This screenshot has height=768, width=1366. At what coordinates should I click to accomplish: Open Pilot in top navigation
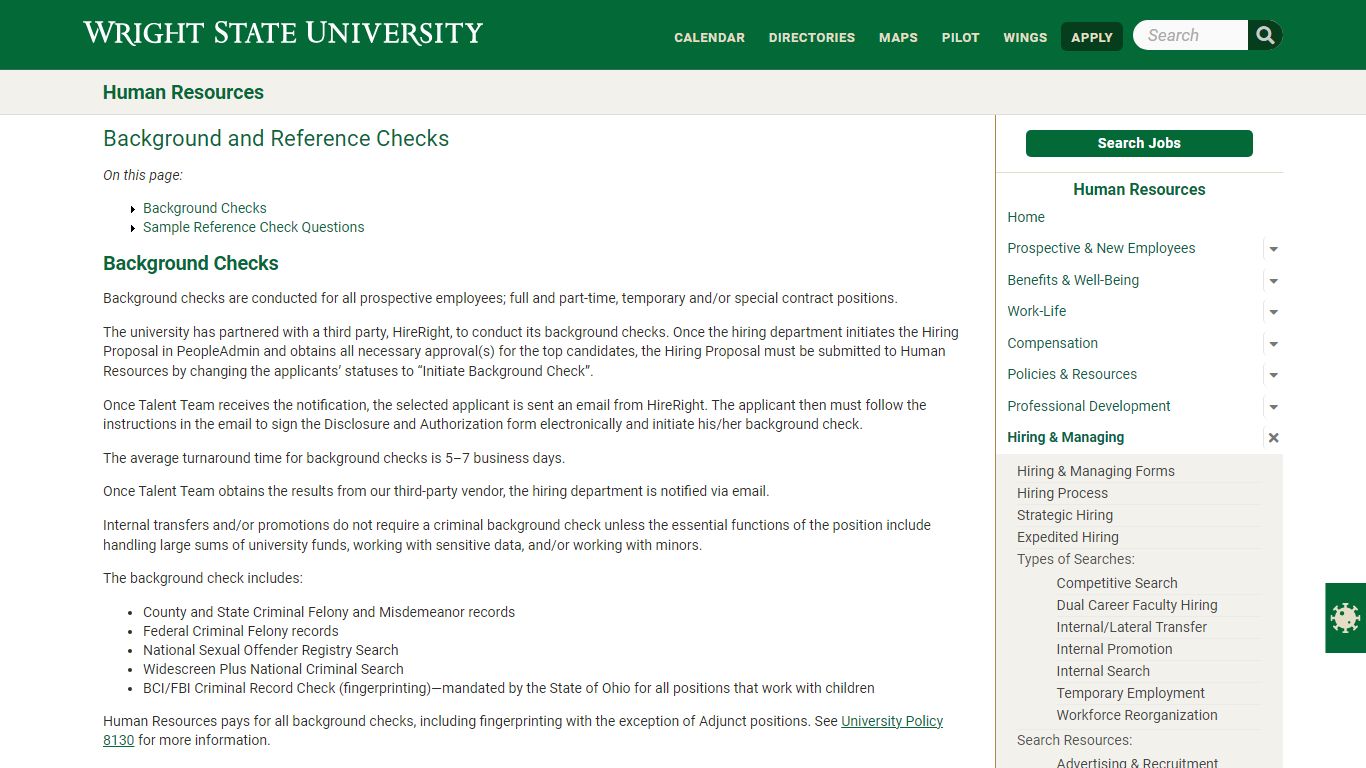(960, 37)
